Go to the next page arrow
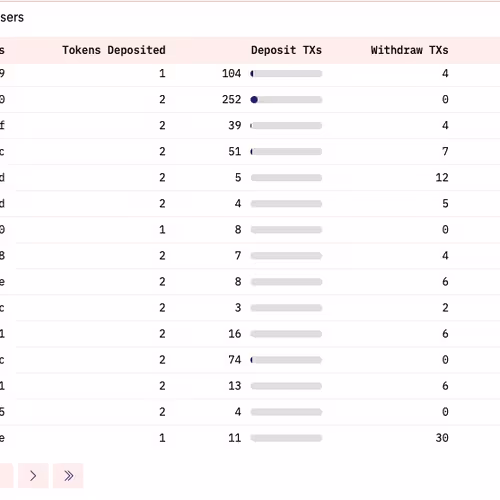Image resolution: width=500 pixels, height=500 pixels. (33, 476)
